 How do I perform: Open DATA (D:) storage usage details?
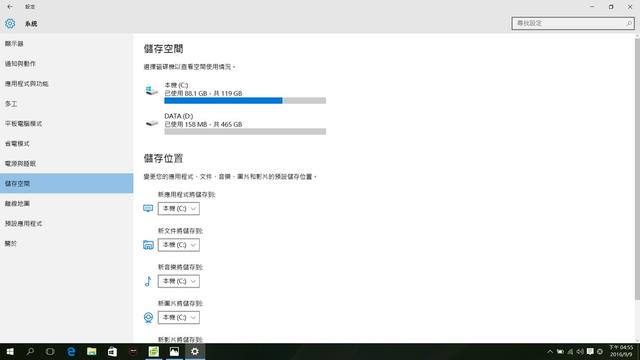tap(235, 124)
